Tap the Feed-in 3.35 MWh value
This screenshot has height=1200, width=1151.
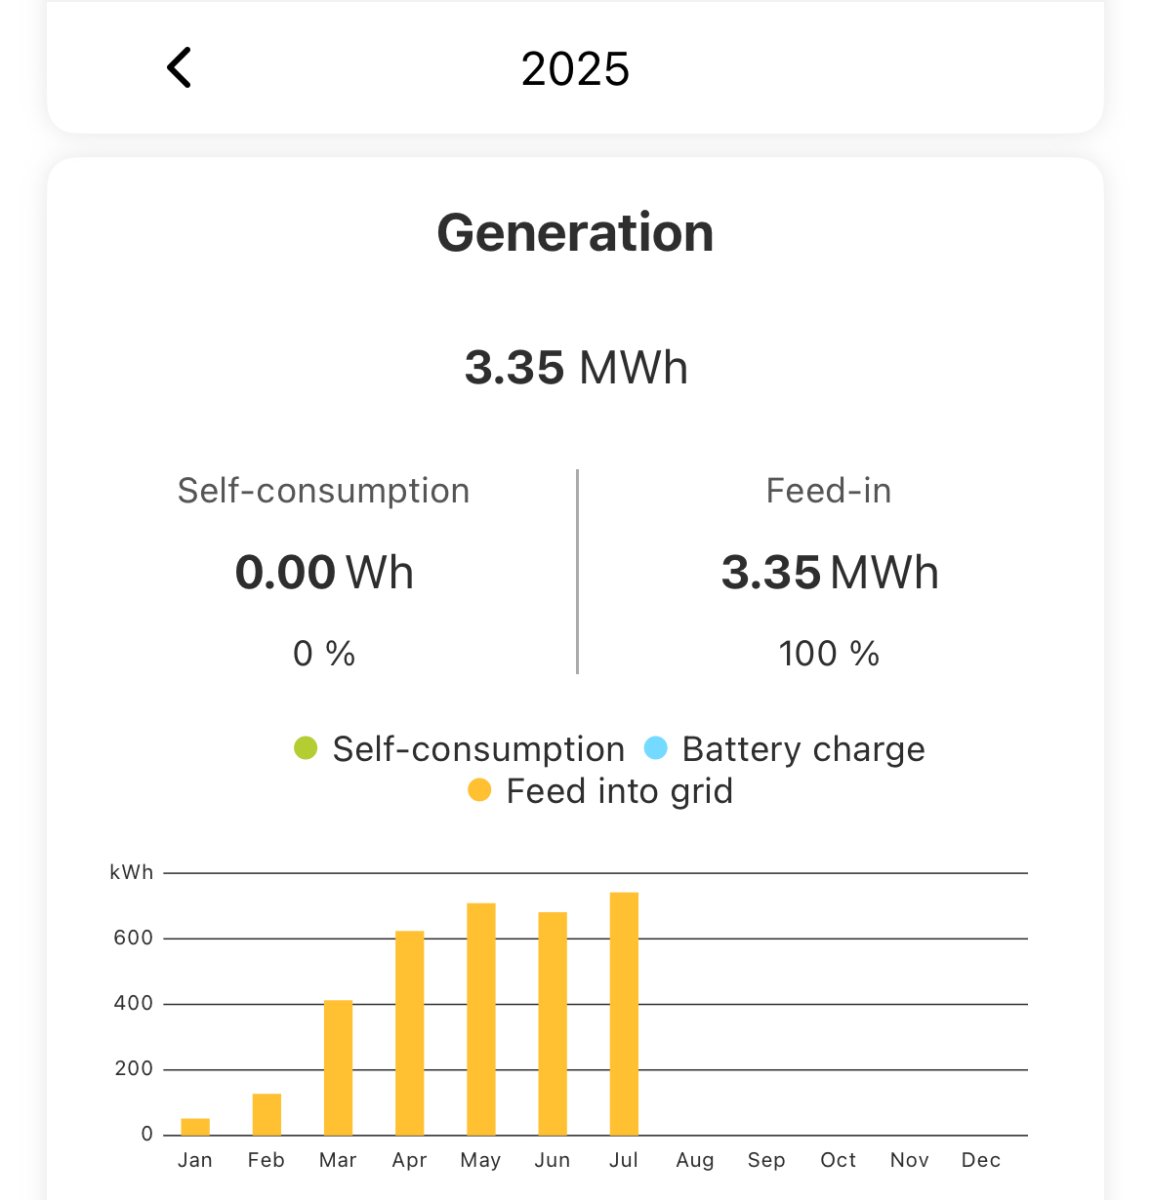(x=829, y=573)
